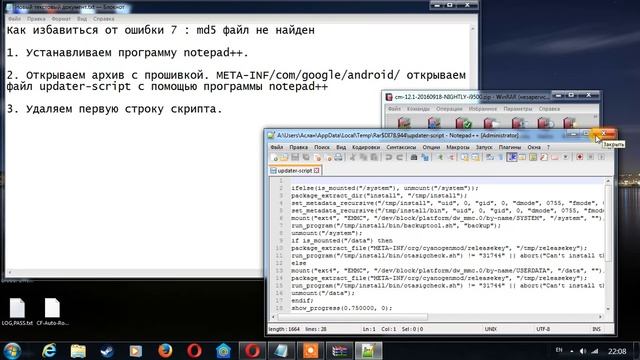Viewport: 640px width, 360px height.
Task: Zoom out using the Notepad++ toolbar icon
Action: tap(451, 157)
